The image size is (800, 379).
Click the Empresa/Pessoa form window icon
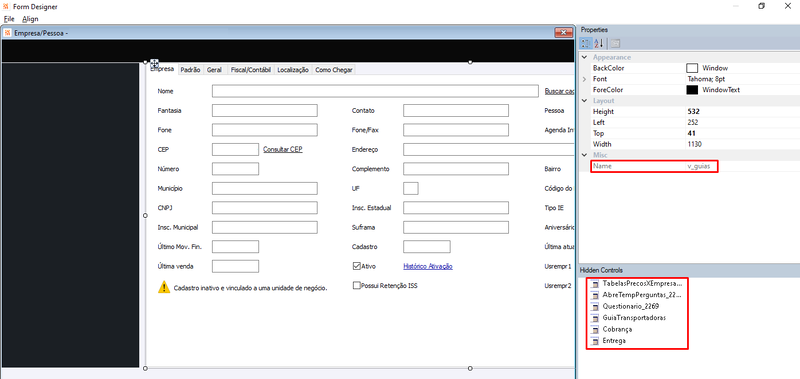click(x=8, y=33)
